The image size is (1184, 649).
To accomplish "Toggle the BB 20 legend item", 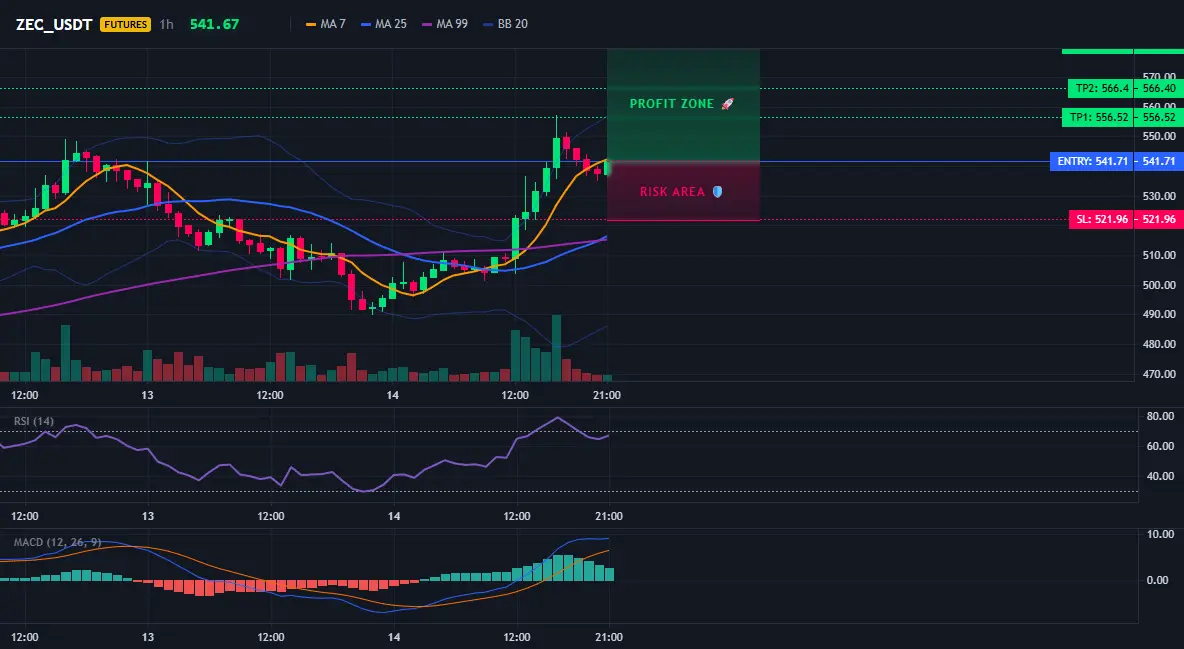I will 505,24.
